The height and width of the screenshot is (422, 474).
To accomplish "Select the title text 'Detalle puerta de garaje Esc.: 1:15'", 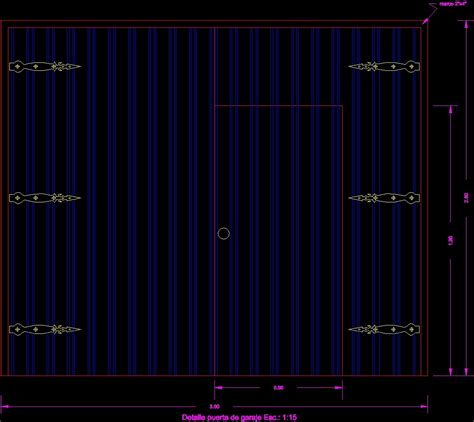I will click(x=239, y=417).
